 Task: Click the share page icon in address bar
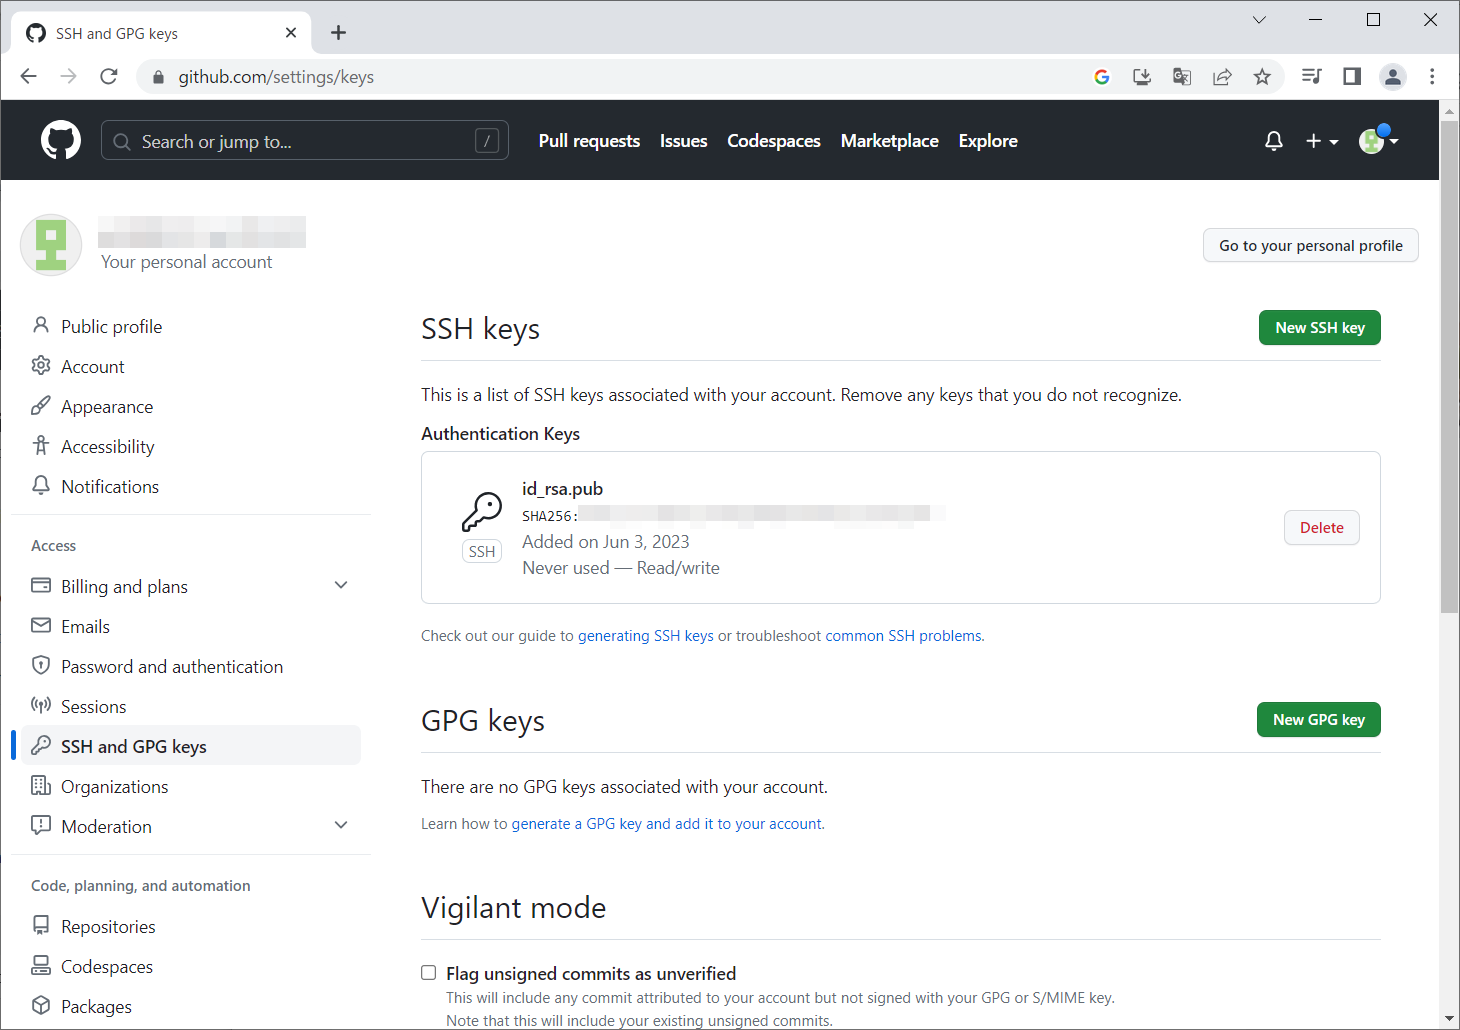pos(1222,77)
